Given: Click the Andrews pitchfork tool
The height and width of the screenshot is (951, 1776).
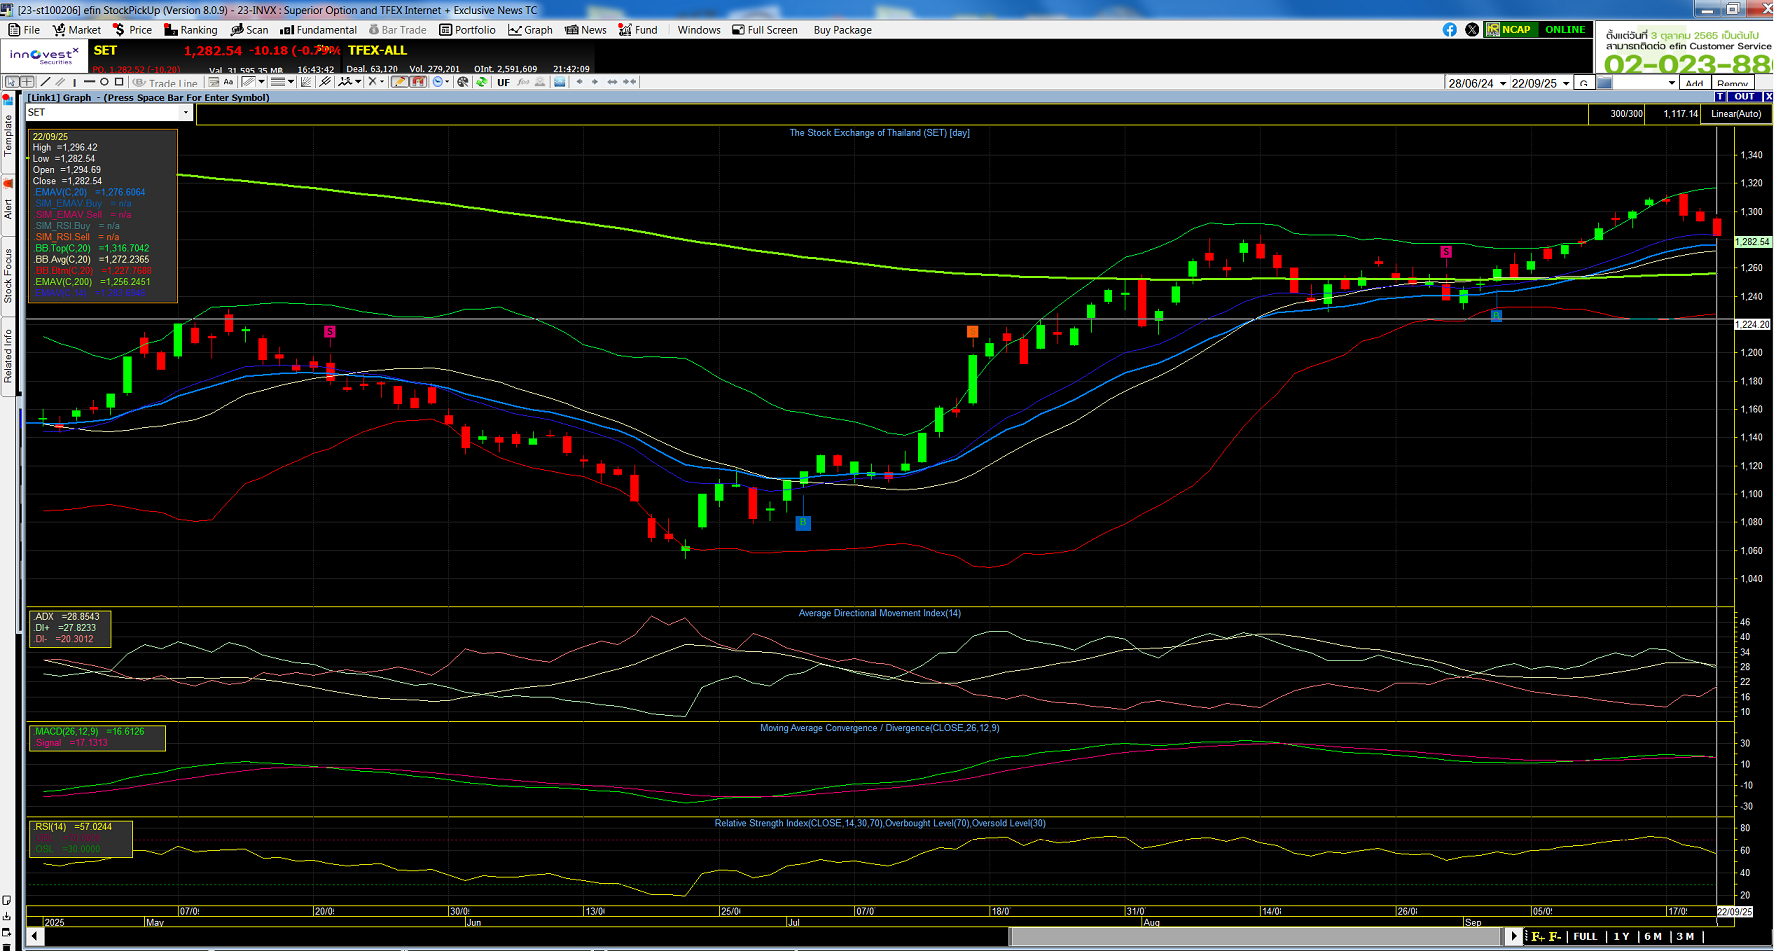Looking at the screenshot, I should click(x=325, y=82).
